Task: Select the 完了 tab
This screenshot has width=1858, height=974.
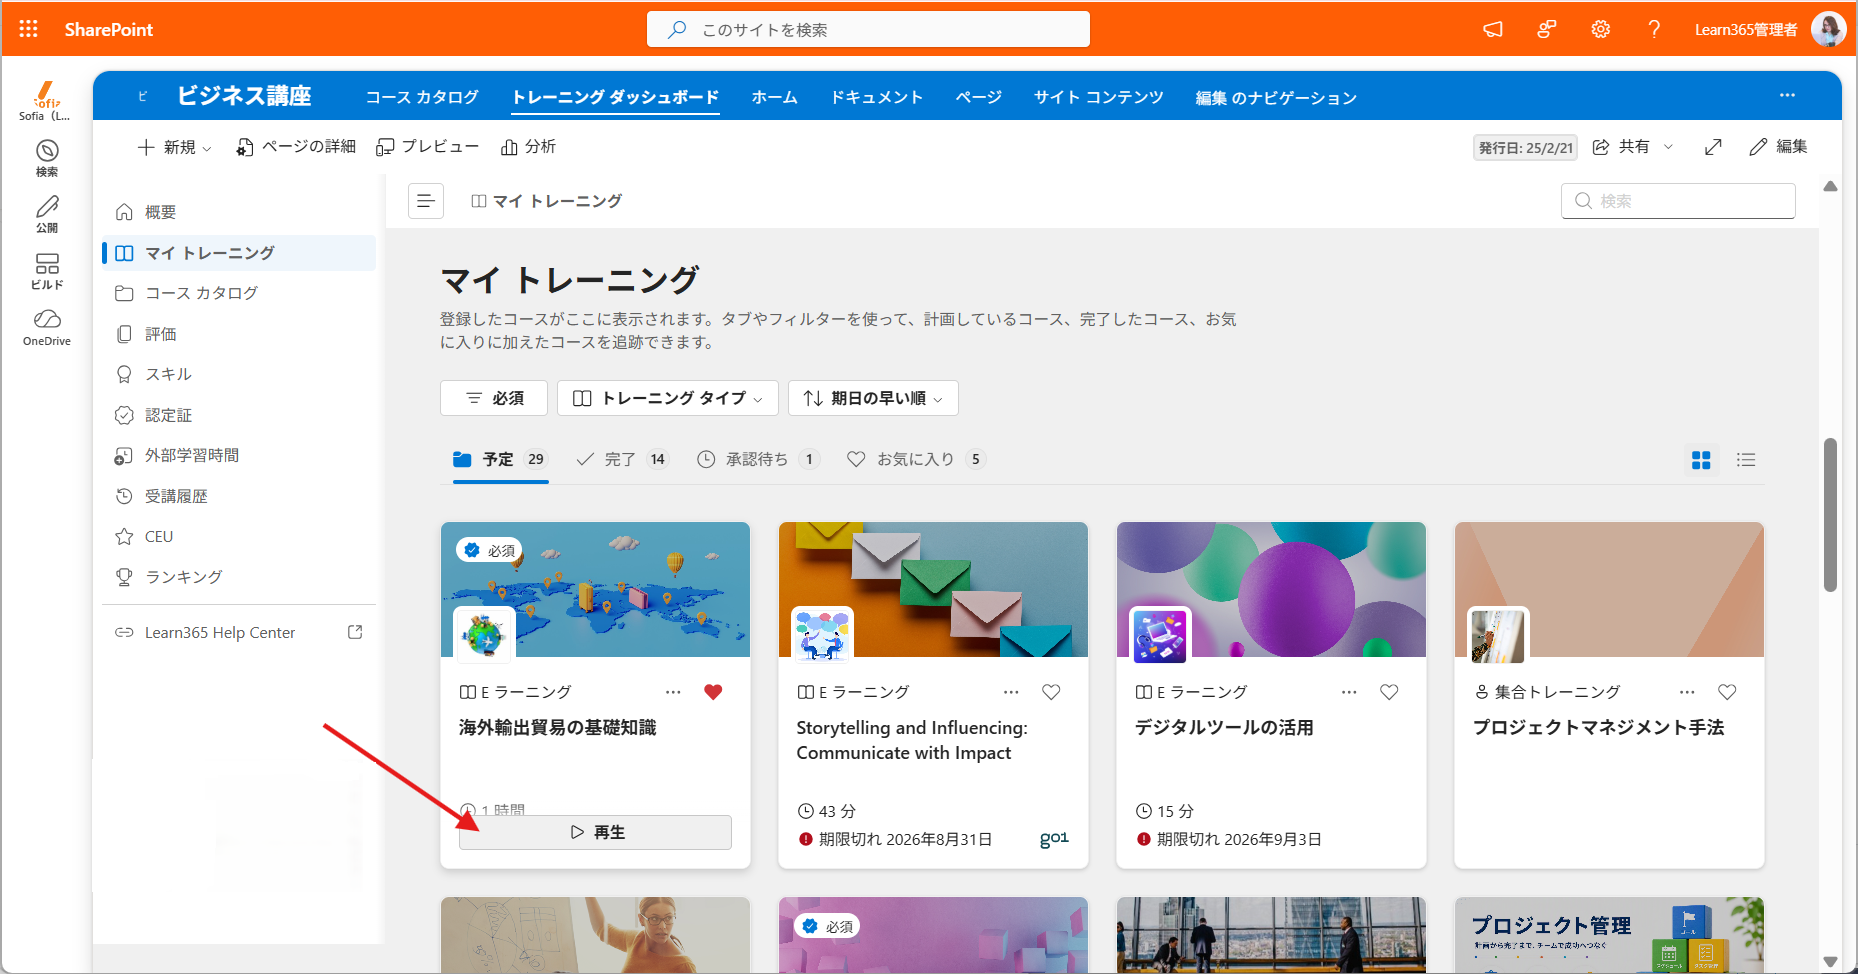Action: click(x=622, y=459)
